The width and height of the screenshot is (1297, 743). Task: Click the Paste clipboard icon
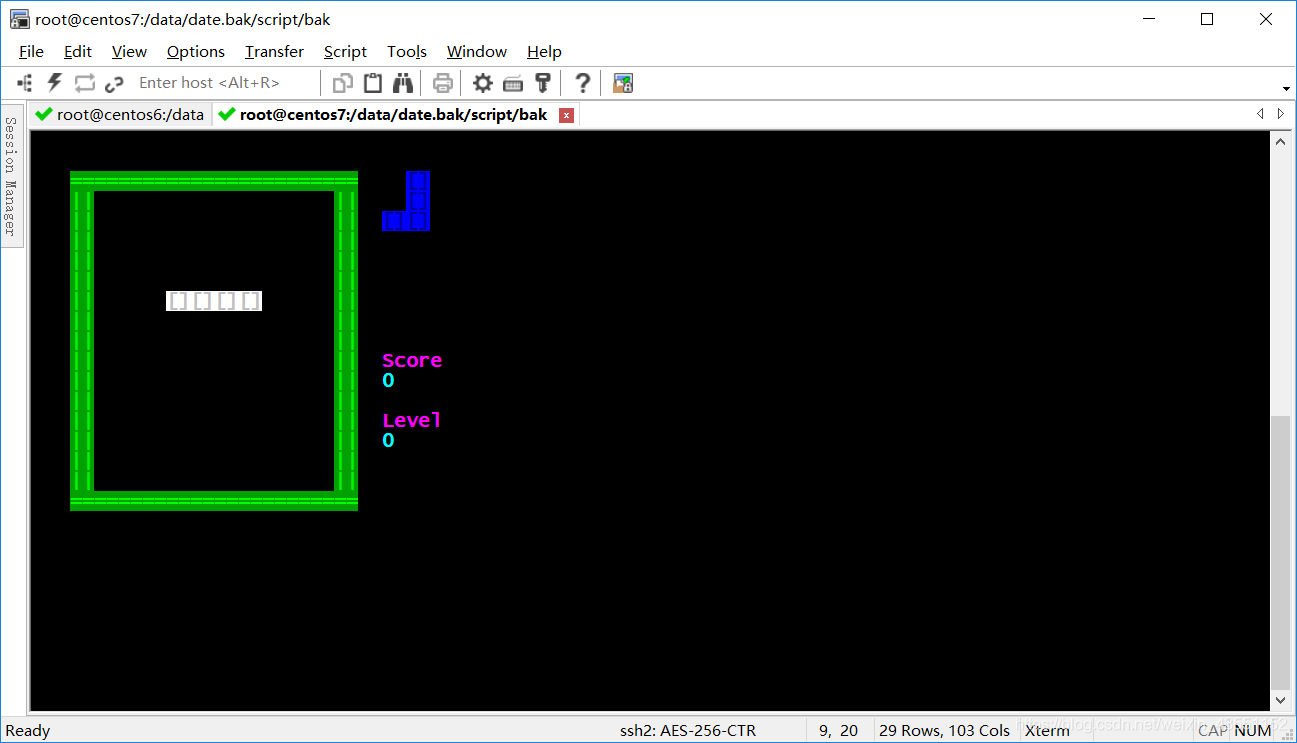click(373, 83)
